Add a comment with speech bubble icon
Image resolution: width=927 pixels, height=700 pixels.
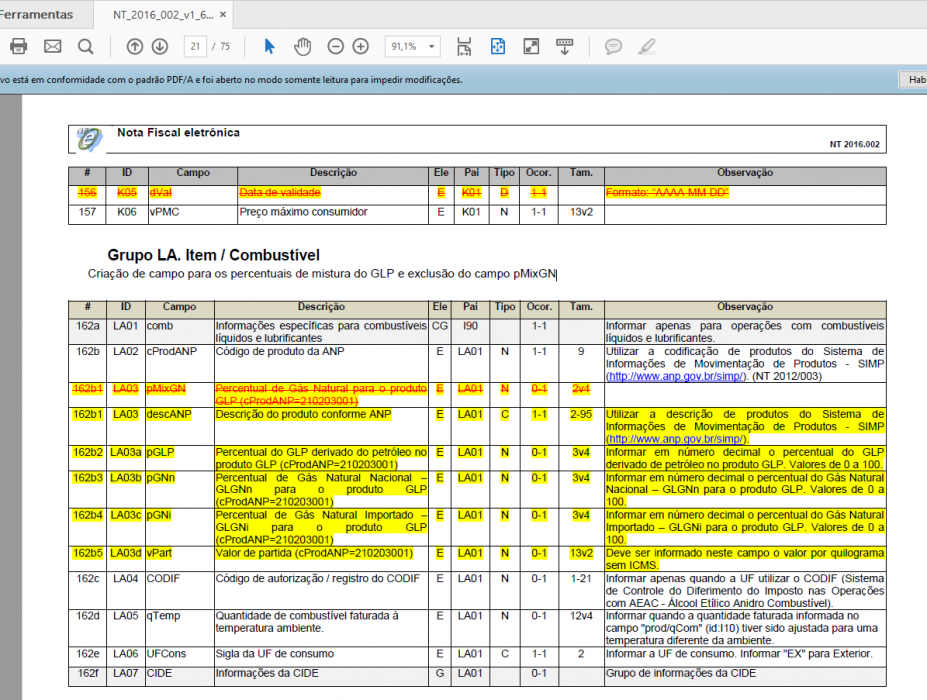[613, 46]
